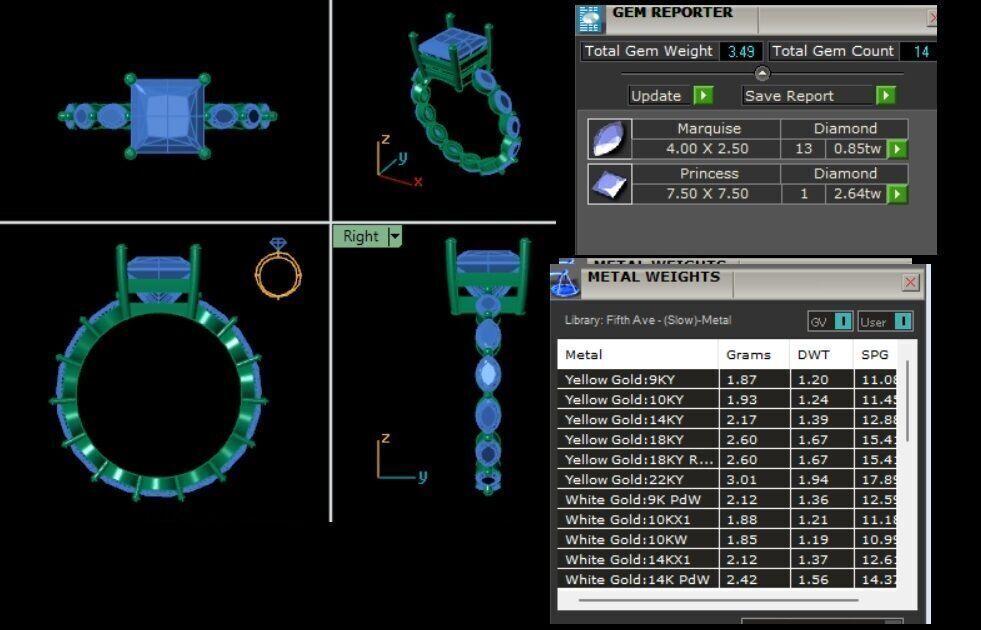Image resolution: width=981 pixels, height=630 pixels.
Task: Click the Total Gem Weight value field
Action: click(x=741, y=51)
